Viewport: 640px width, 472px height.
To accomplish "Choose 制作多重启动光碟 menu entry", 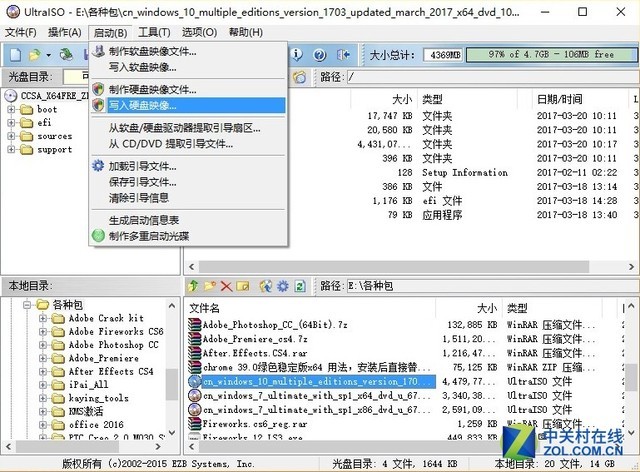I will click(x=188, y=236).
